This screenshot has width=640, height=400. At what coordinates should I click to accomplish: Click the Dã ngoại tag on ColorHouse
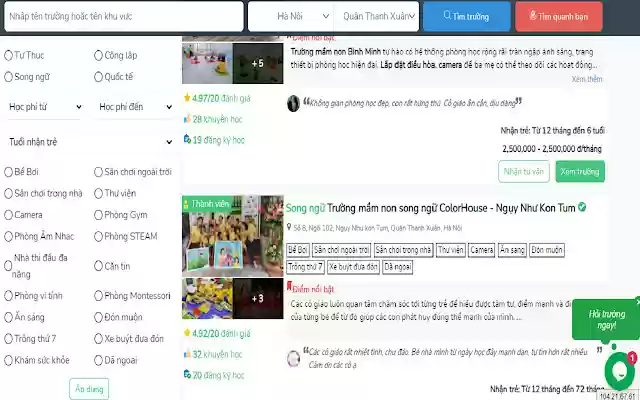tap(398, 267)
